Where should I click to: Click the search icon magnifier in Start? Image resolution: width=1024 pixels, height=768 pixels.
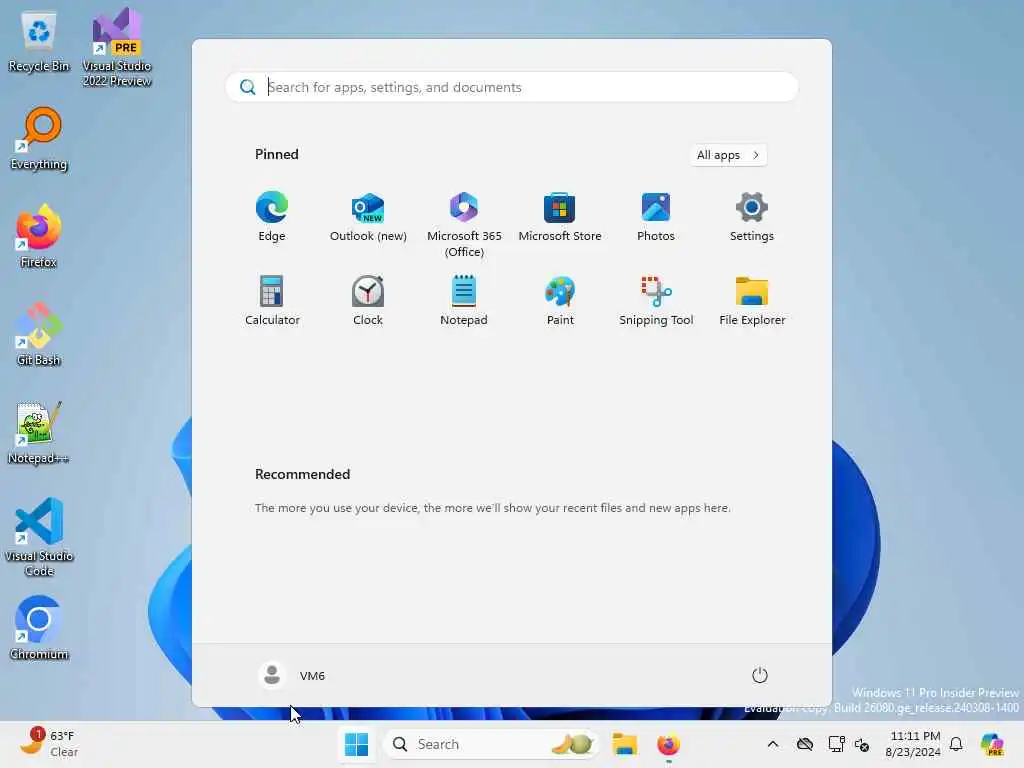pos(248,87)
